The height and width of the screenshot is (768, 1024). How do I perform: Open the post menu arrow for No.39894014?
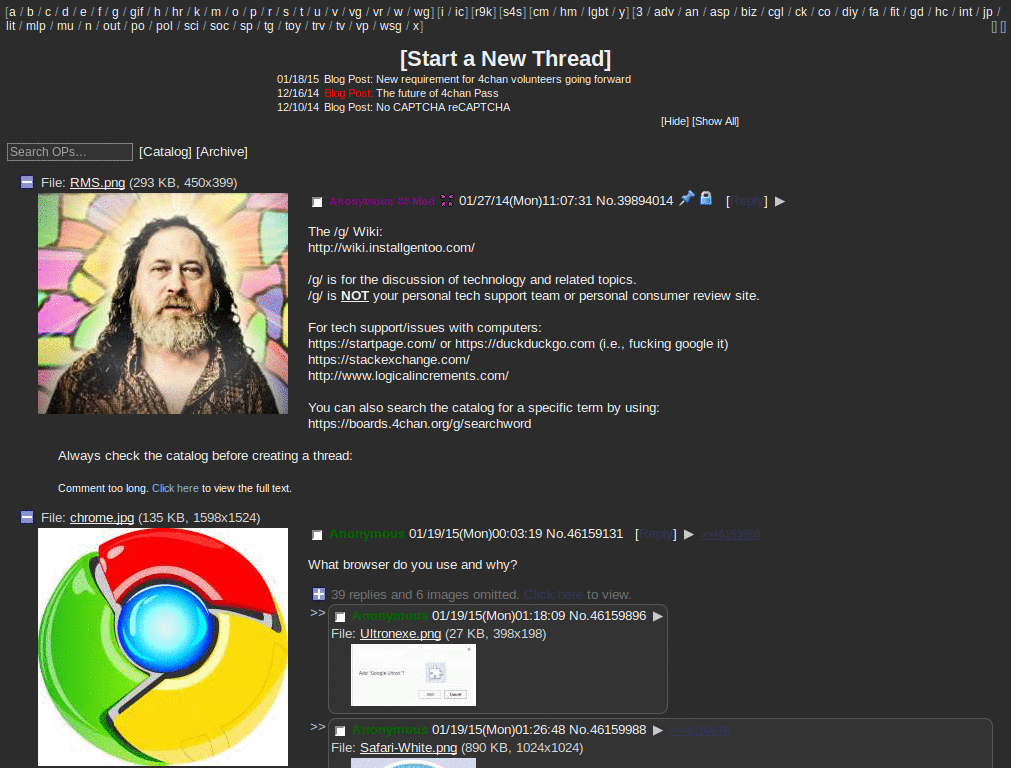[780, 201]
